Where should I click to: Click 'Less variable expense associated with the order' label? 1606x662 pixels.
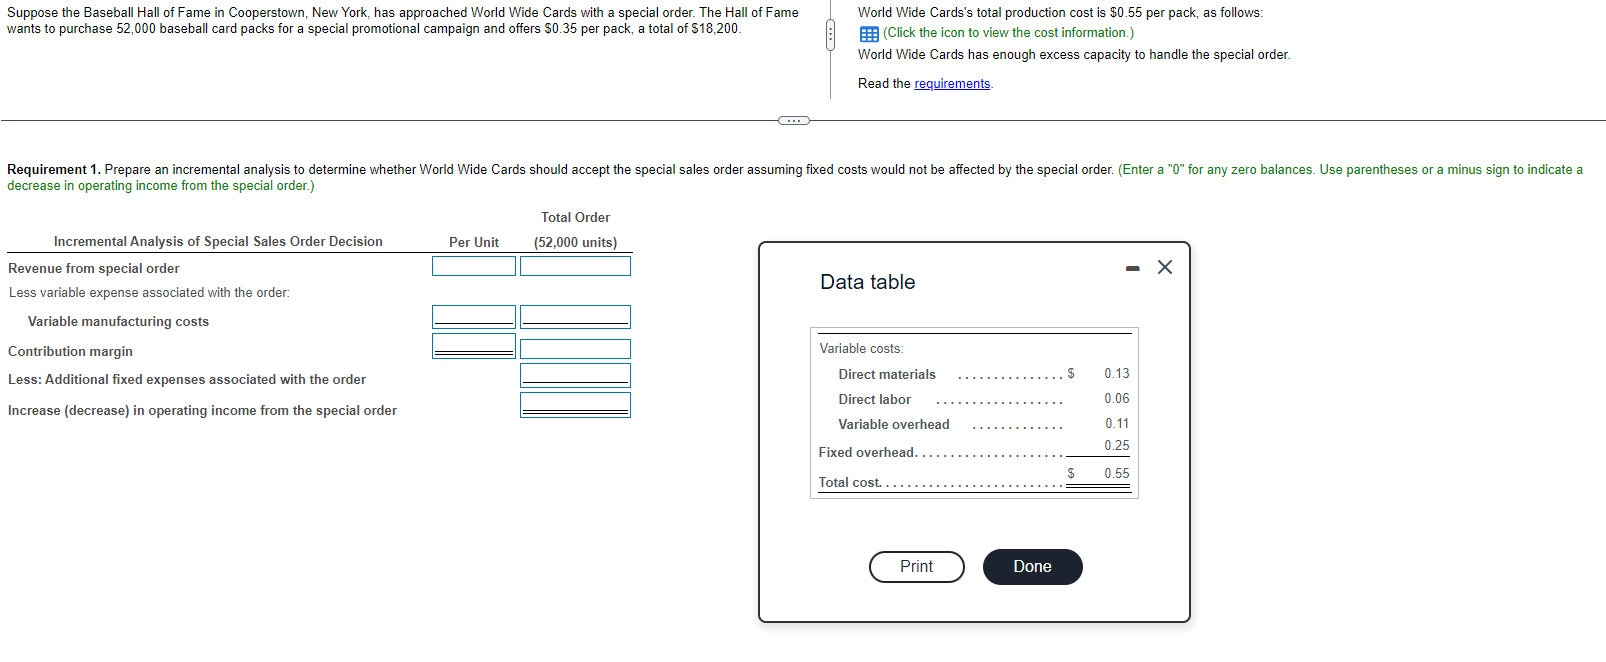point(150,293)
